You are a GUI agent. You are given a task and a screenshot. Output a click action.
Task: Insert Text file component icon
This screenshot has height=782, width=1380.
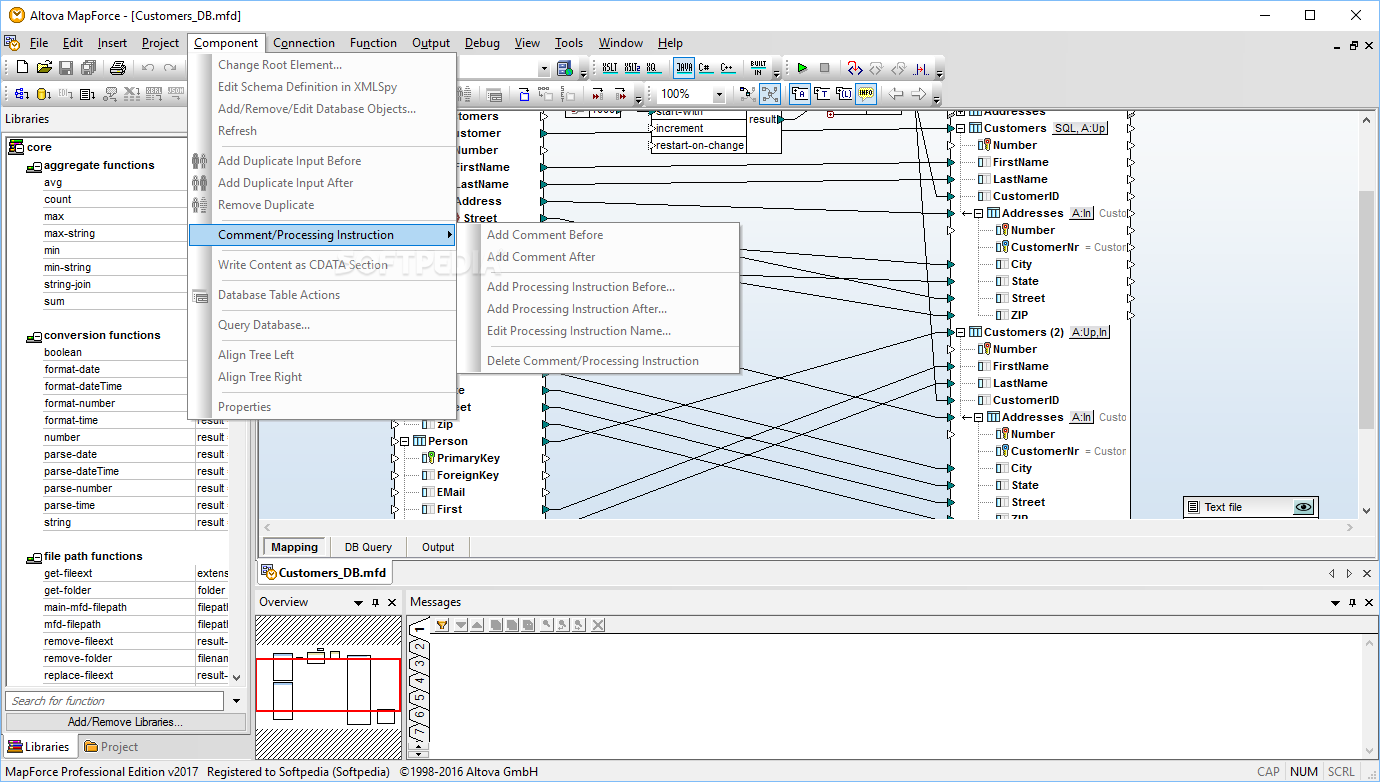point(87,94)
